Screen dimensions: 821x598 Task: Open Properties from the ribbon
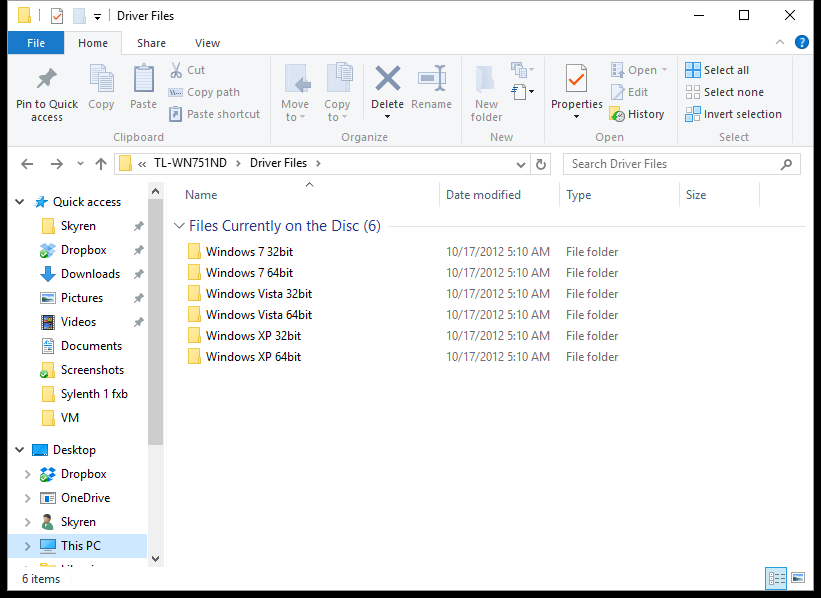(x=576, y=79)
